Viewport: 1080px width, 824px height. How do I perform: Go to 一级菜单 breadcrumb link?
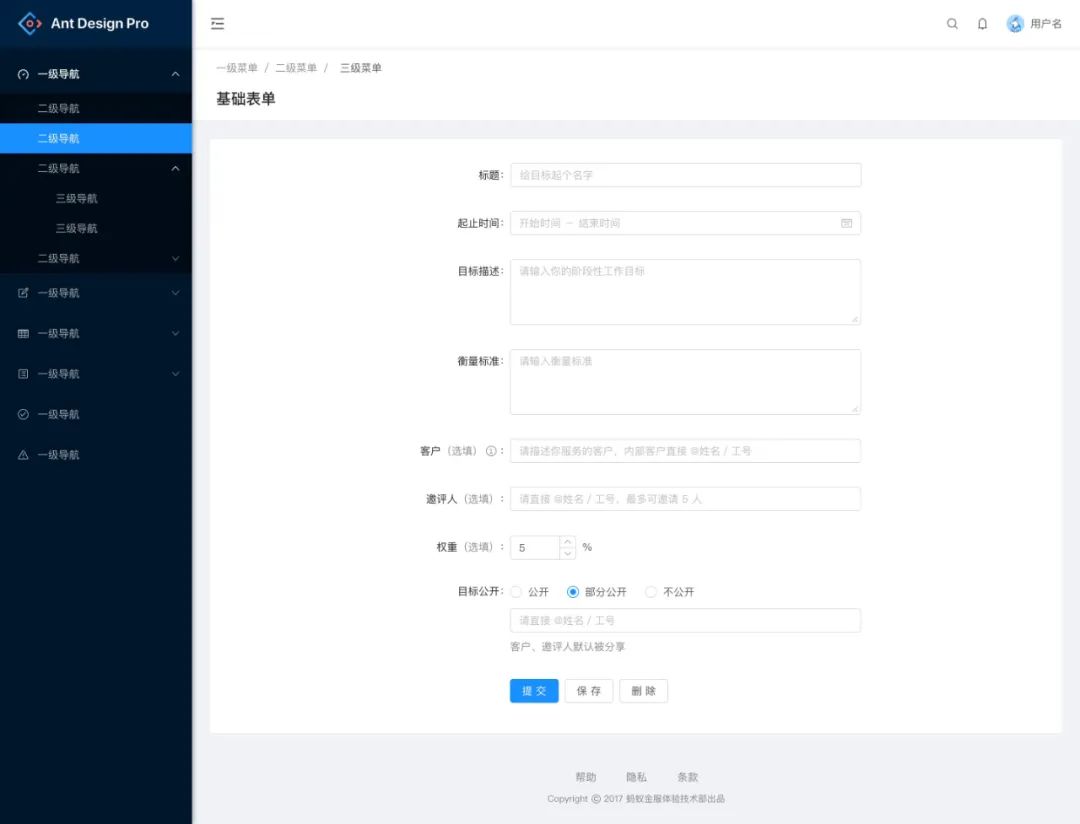pyautogui.click(x=237, y=68)
